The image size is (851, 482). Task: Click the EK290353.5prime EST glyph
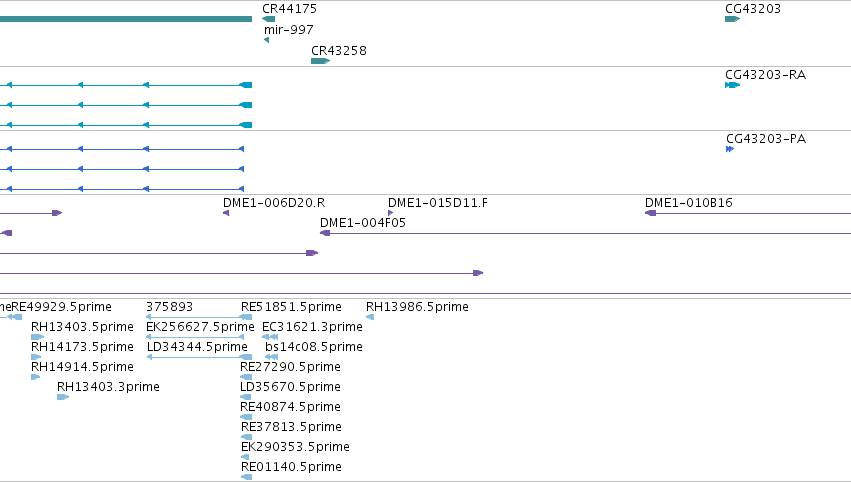[x=245, y=458]
